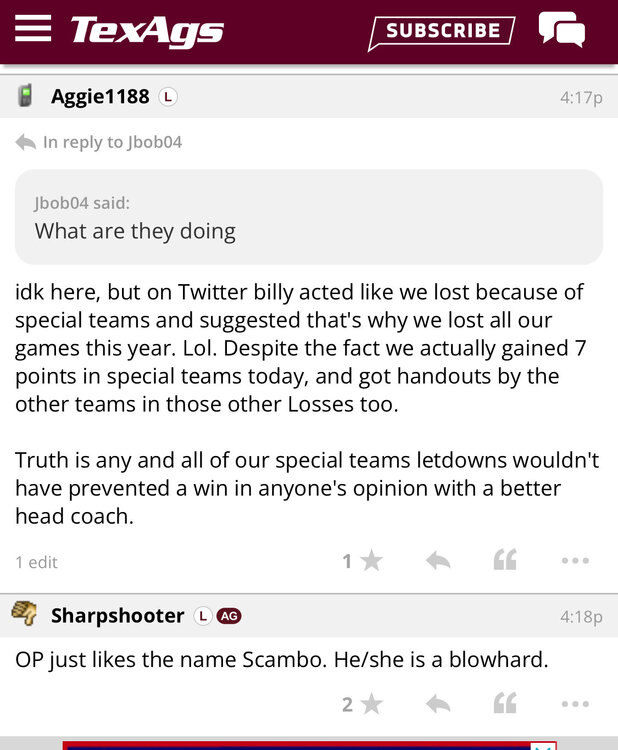Screen dimensions: 618x750
Task: Click the L badge beside Aggie1188
Action: coord(168,97)
